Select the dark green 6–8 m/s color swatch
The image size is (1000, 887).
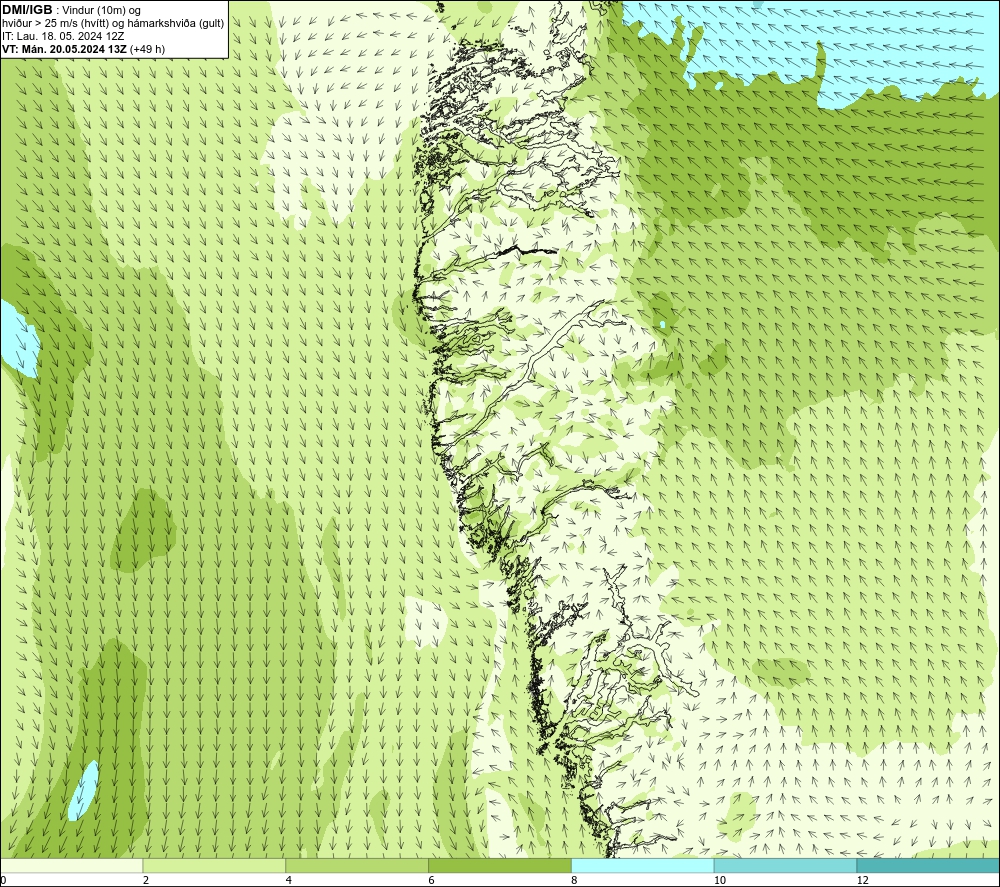[x=500, y=865]
